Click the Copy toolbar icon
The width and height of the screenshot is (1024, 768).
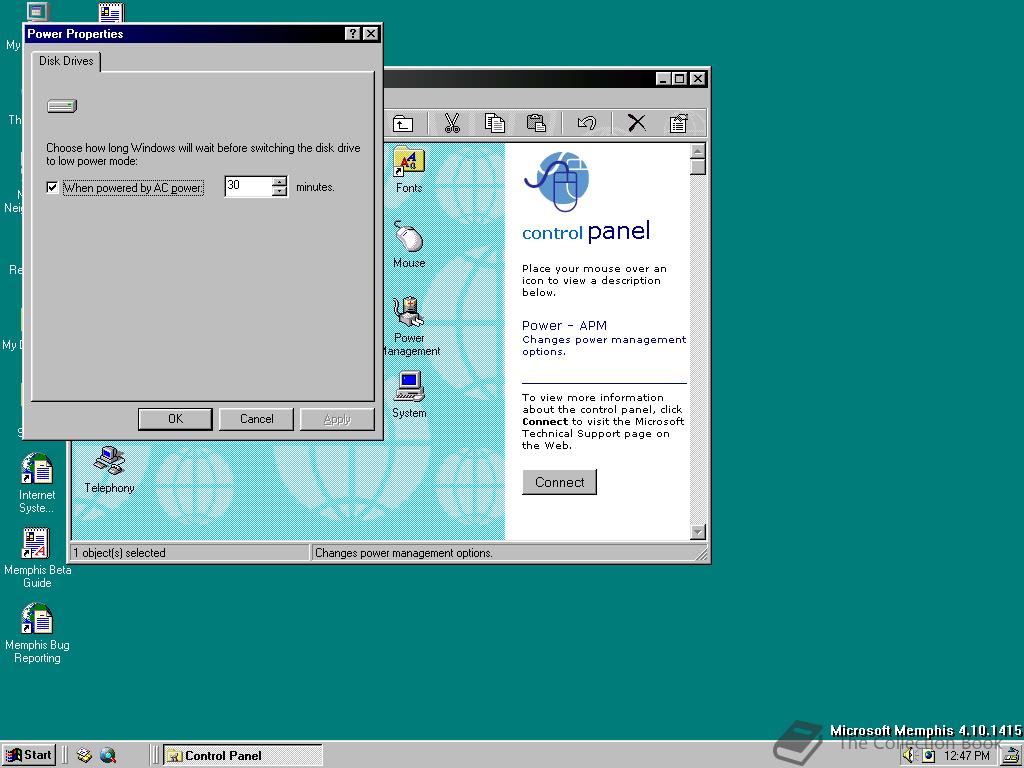[x=494, y=123]
